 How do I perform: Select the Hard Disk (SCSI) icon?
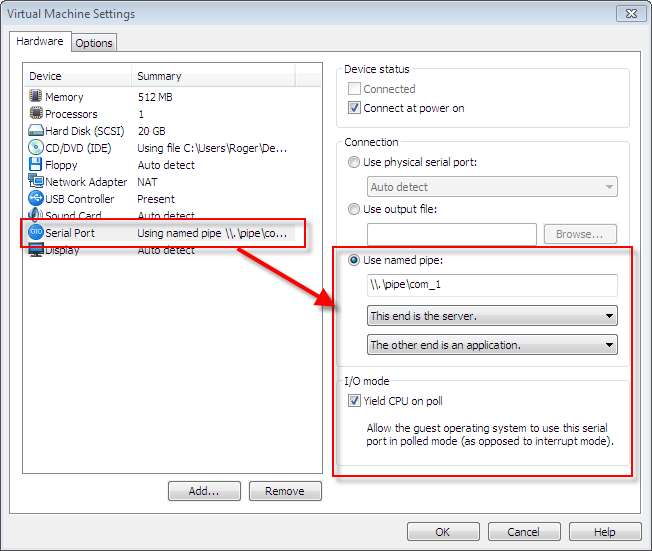(36, 131)
